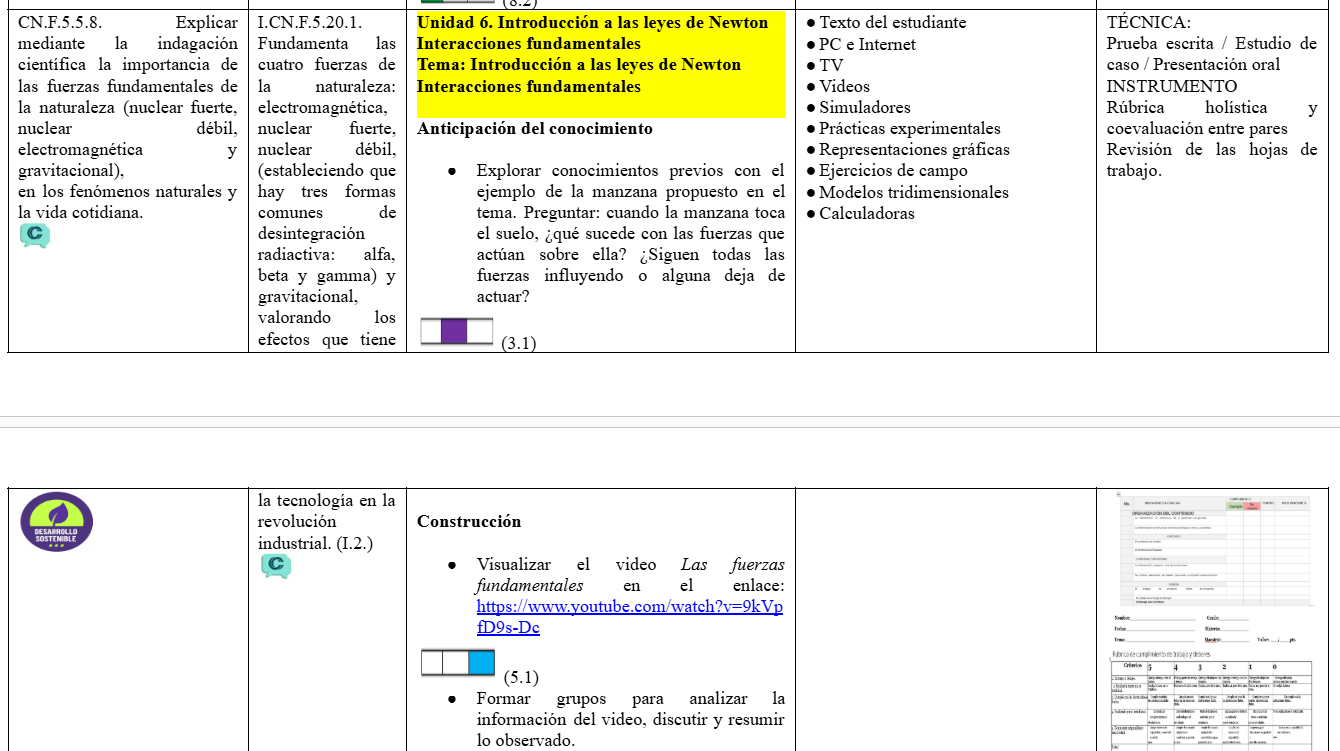Open the YouTube link for Las fuerzas fundamentales
Viewport: 1340px width, 751px height.
click(630, 617)
